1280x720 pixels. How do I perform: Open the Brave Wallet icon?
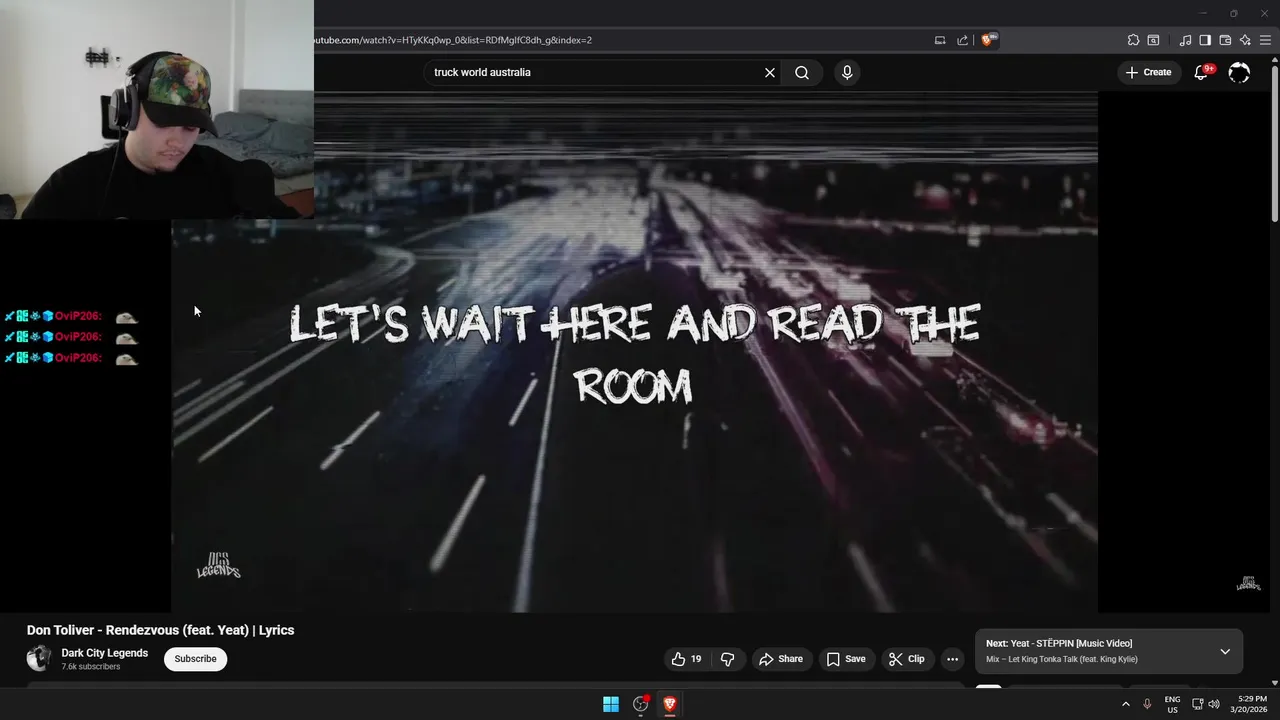click(x=1225, y=40)
